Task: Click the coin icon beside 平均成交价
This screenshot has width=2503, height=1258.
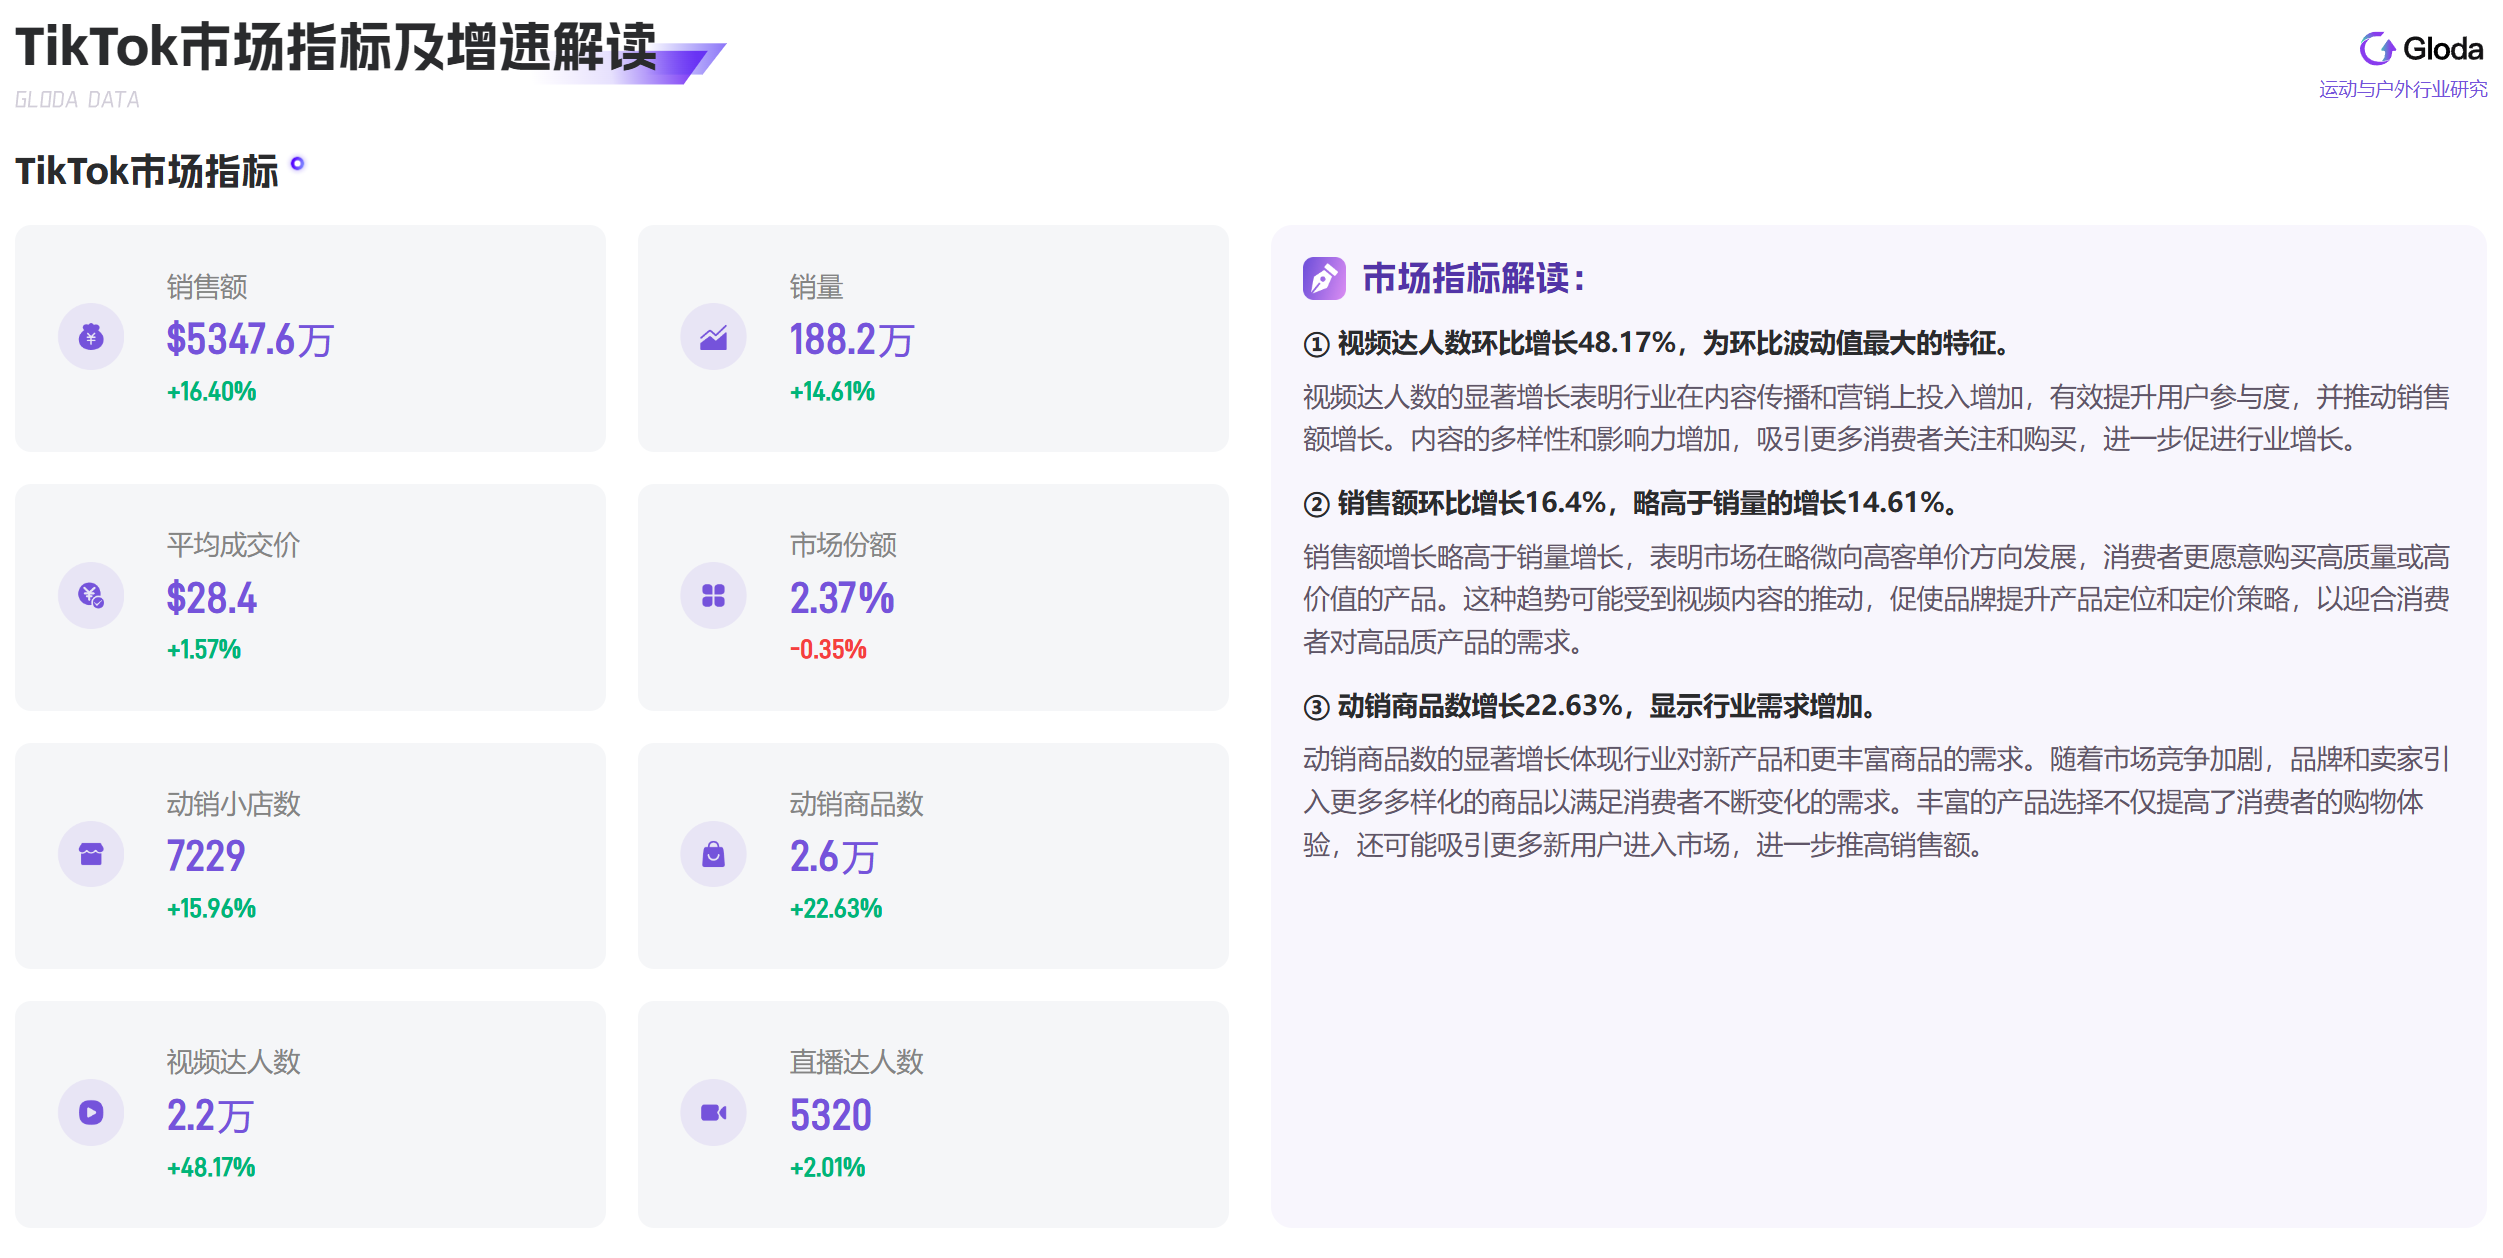Action: click(91, 596)
